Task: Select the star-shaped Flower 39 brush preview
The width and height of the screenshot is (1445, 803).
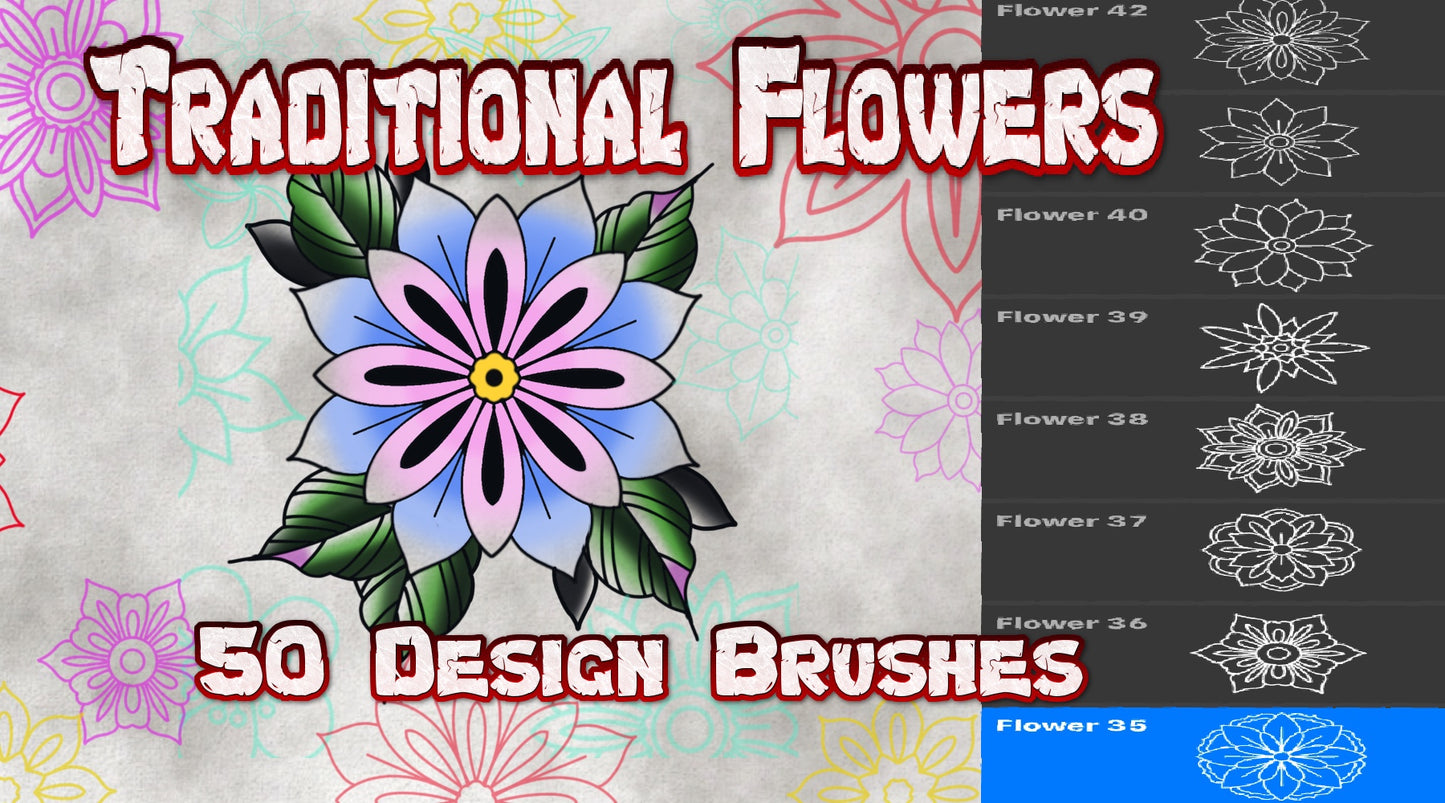Action: coord(1280,345)
